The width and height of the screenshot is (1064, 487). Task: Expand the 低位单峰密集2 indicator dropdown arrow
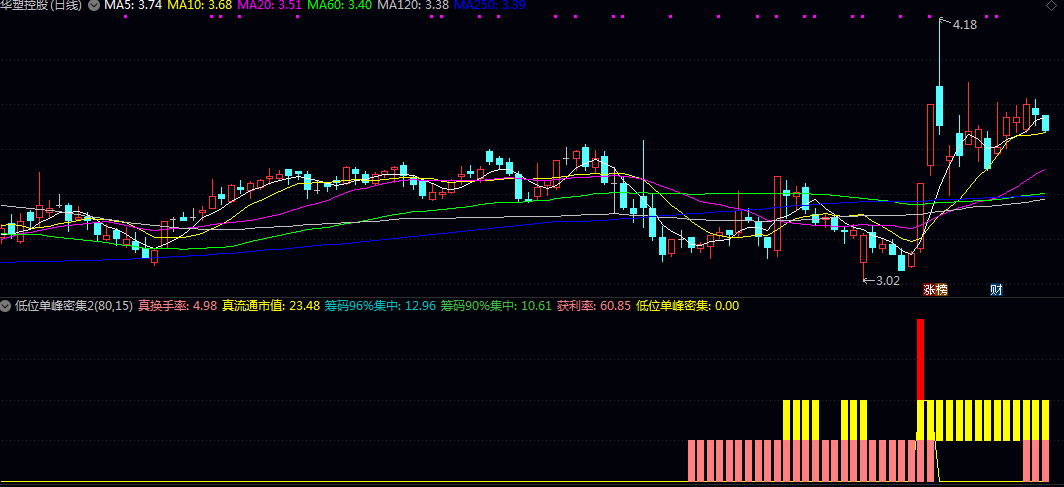(x=7, y=306)
